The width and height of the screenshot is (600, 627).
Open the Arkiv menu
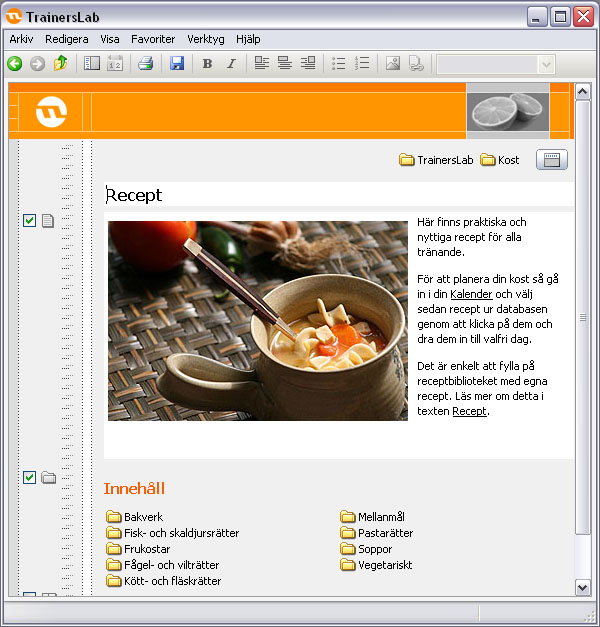coord(21,39)
